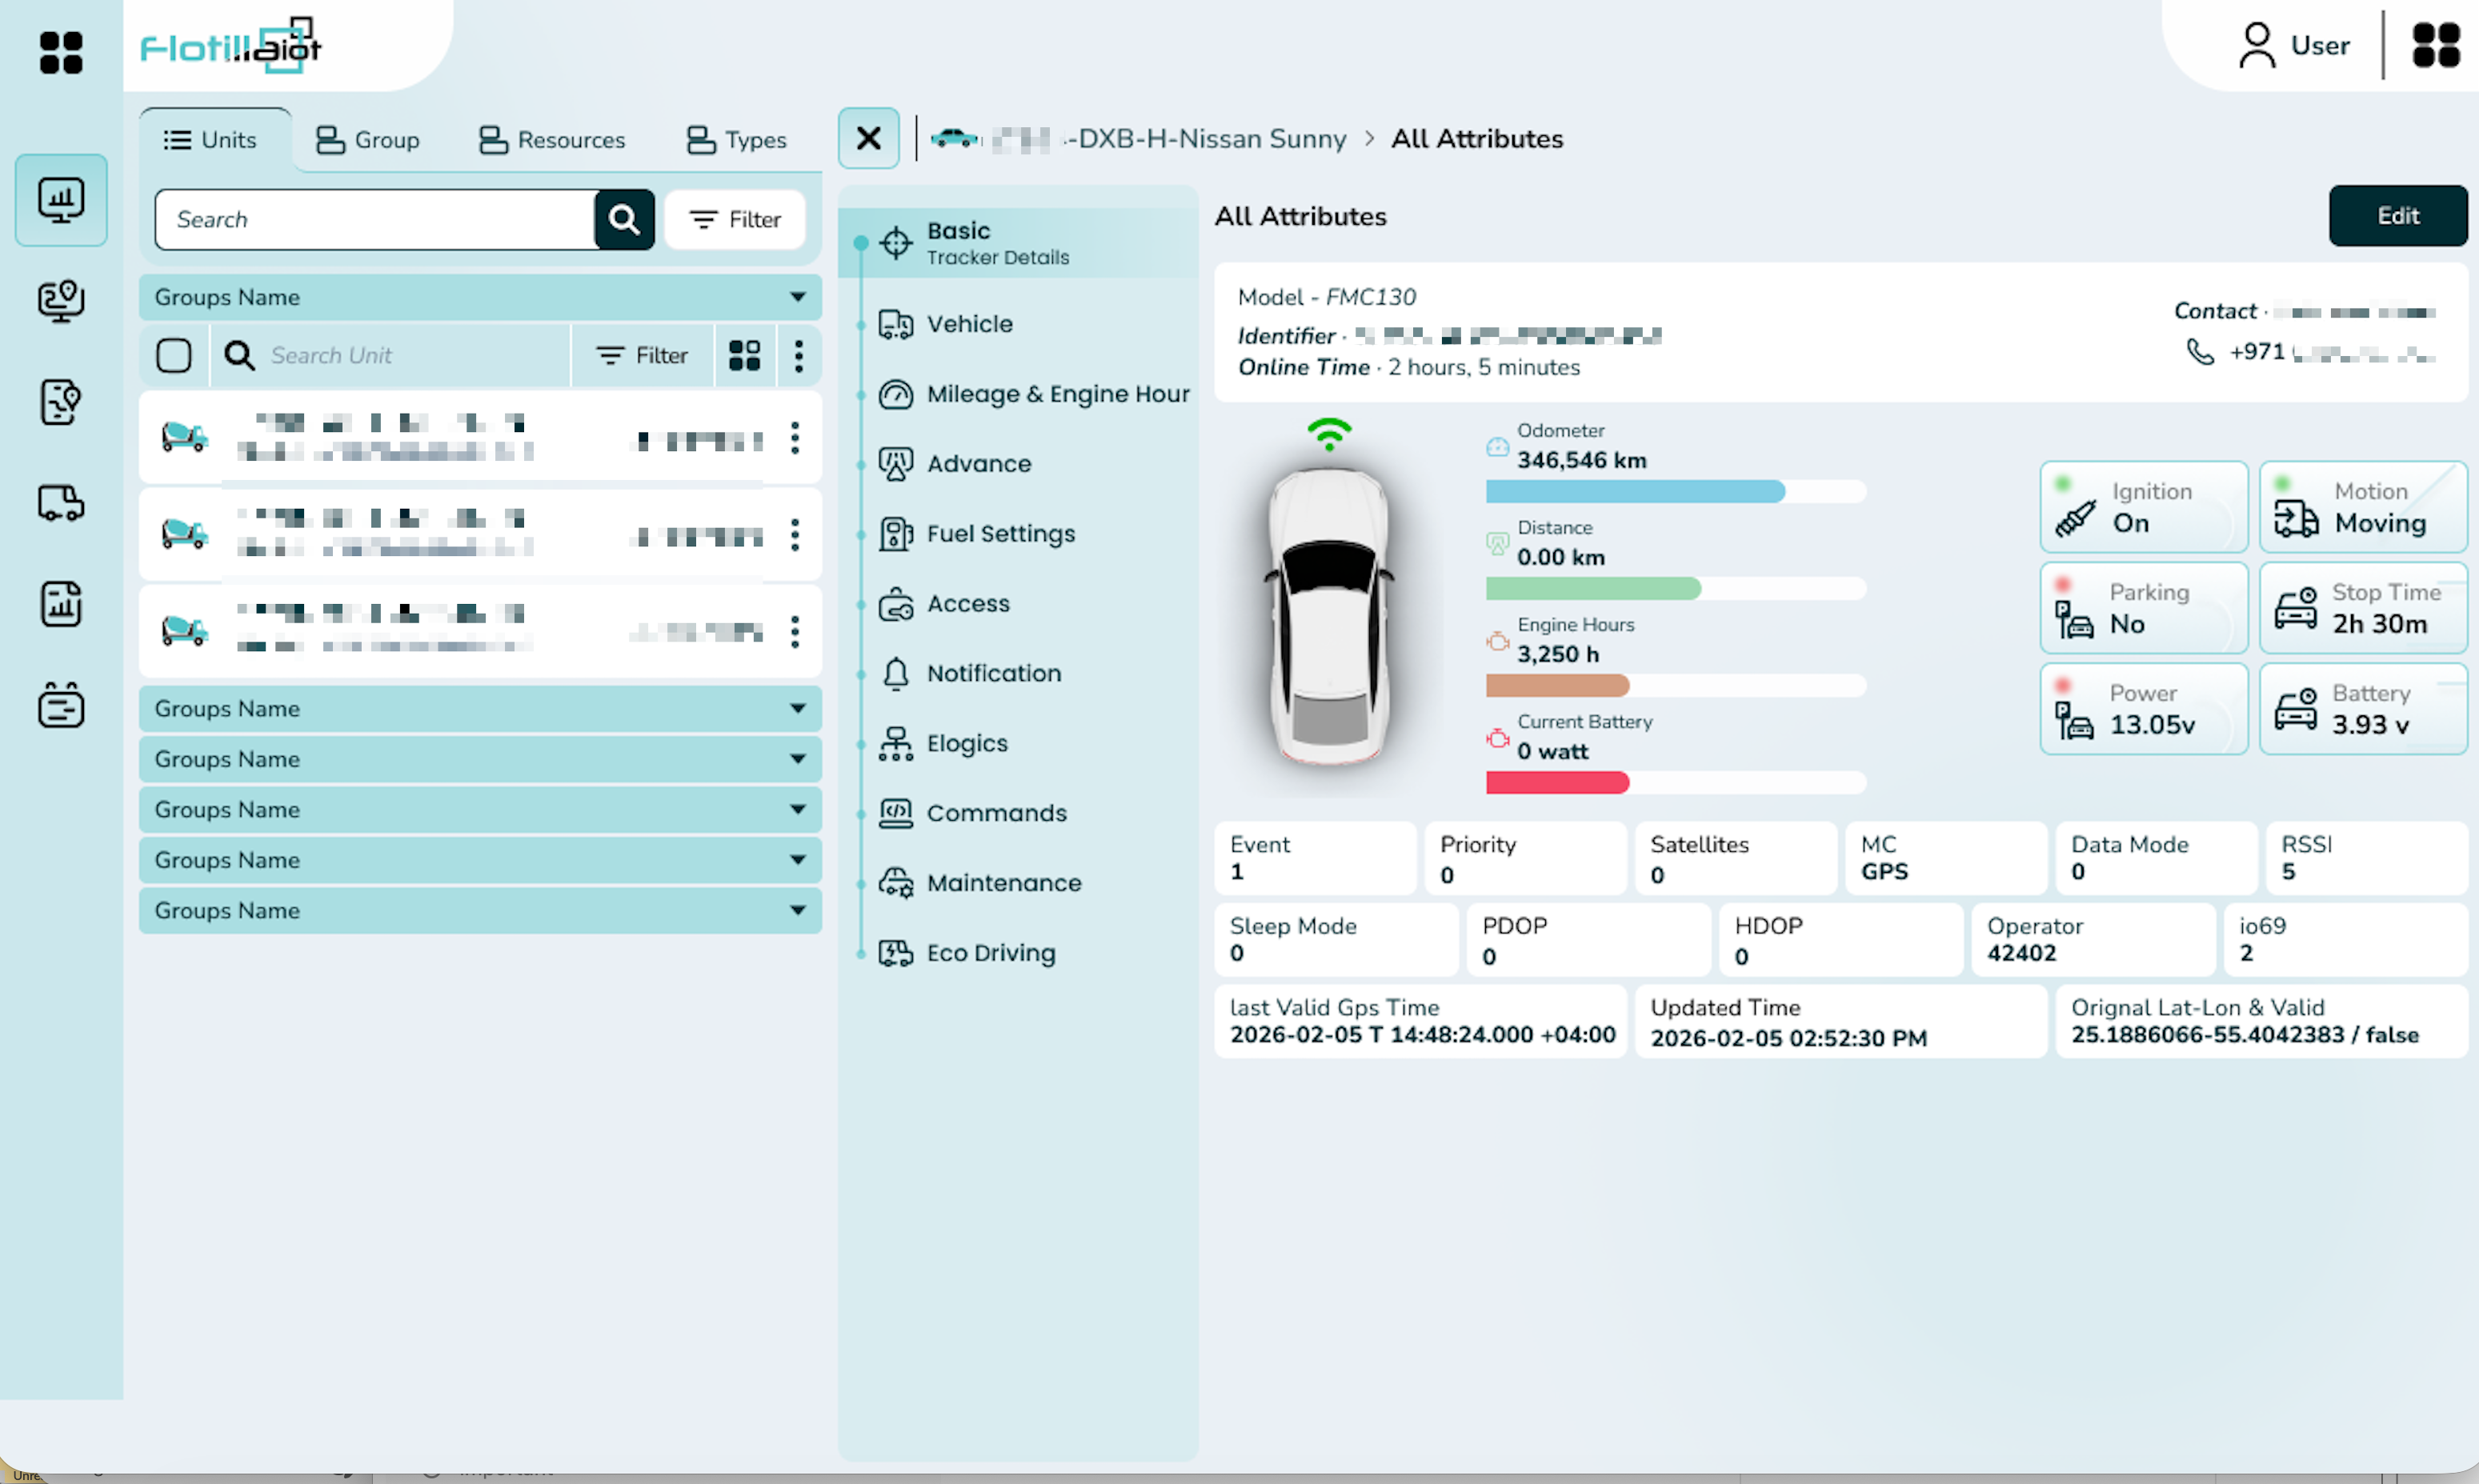
Task: Switch to the Resources tab
Action: pyautogui.click(x=552, y=140)
